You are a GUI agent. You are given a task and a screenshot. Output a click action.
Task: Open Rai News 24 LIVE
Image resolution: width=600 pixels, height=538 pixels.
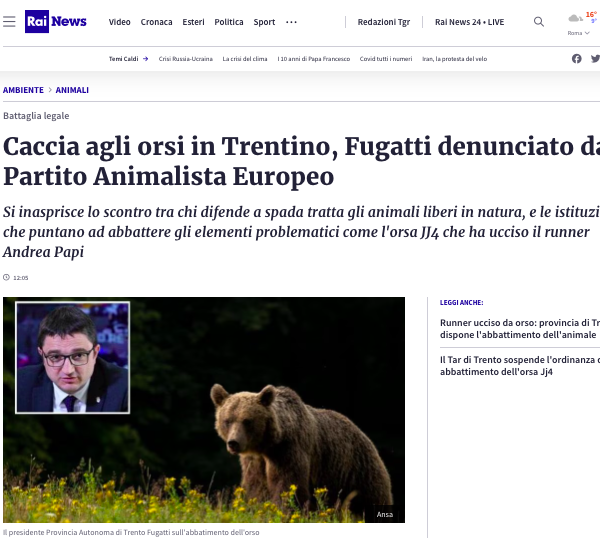point(470,22)
